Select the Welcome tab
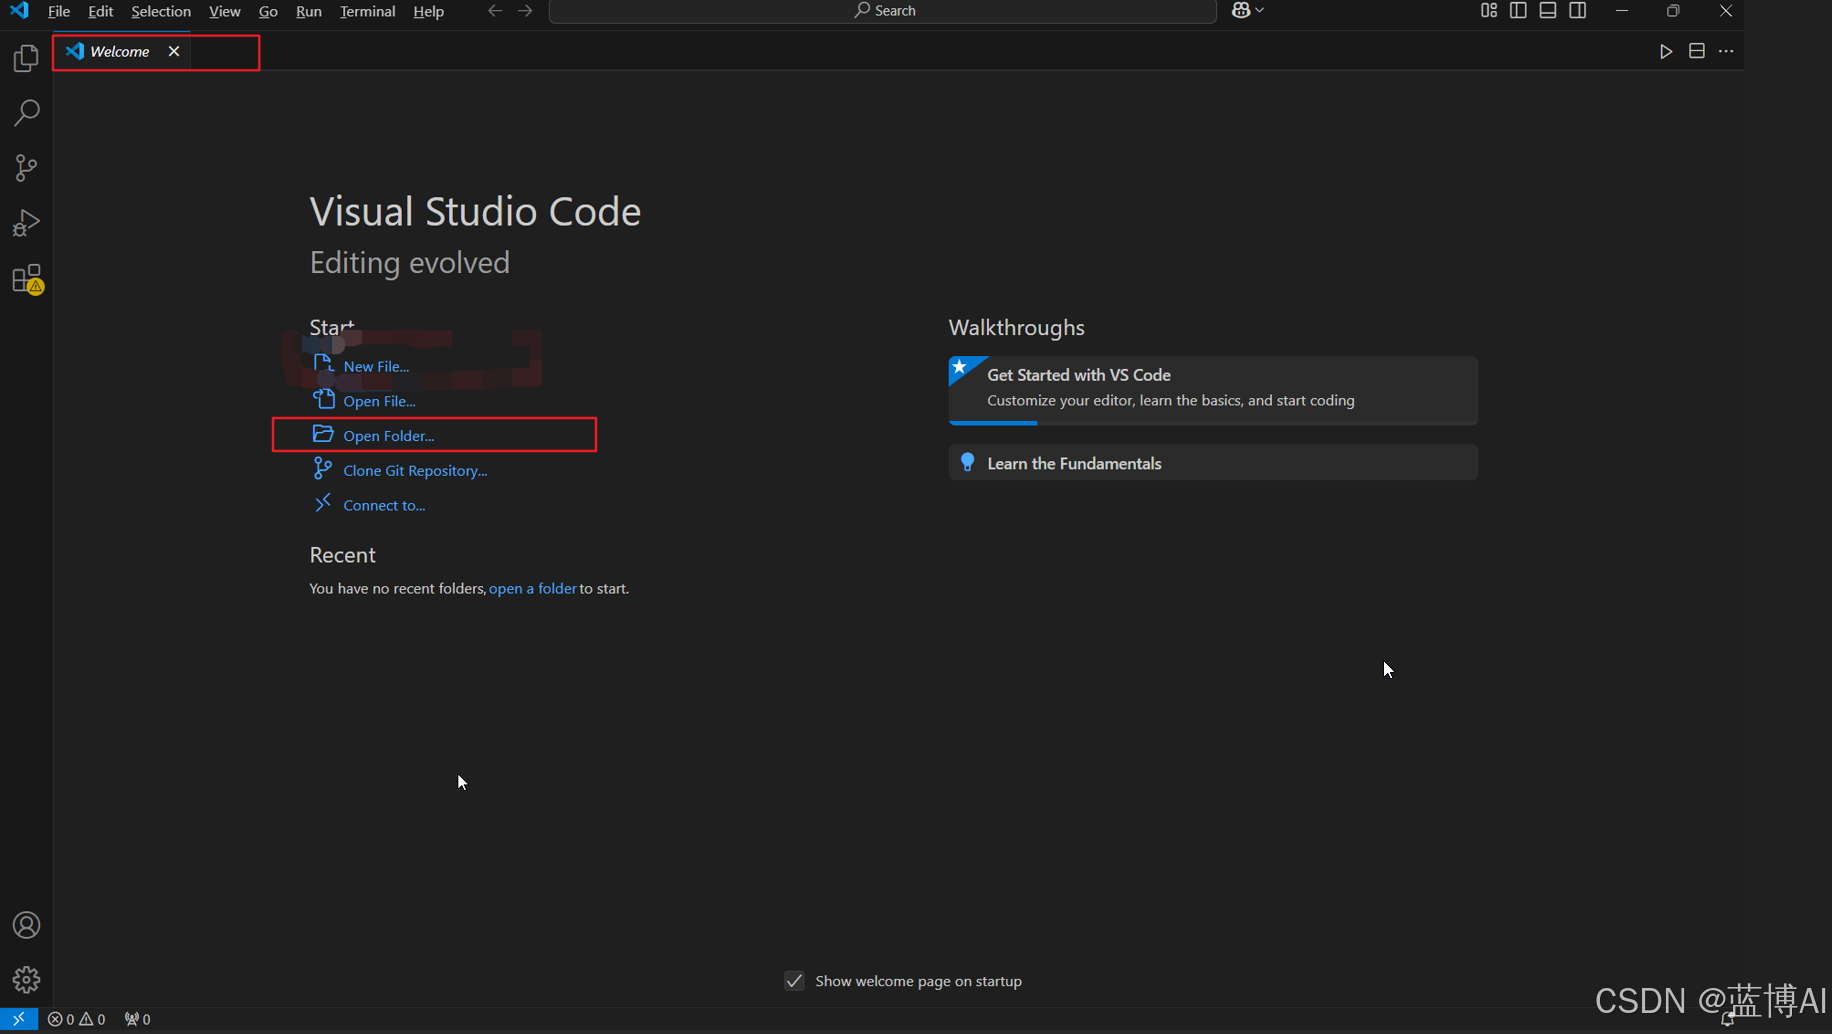This screenshot has width=1832, height=1034. click(x=123, y=51)
